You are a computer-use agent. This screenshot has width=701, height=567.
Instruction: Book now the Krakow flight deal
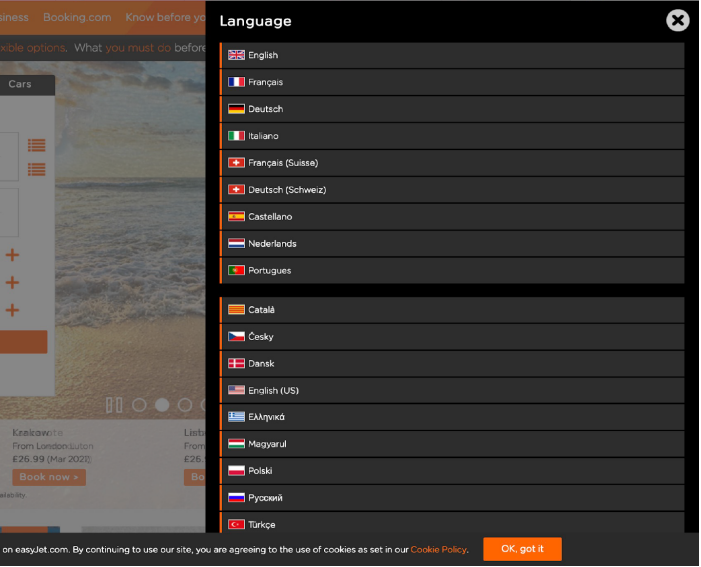49,477
